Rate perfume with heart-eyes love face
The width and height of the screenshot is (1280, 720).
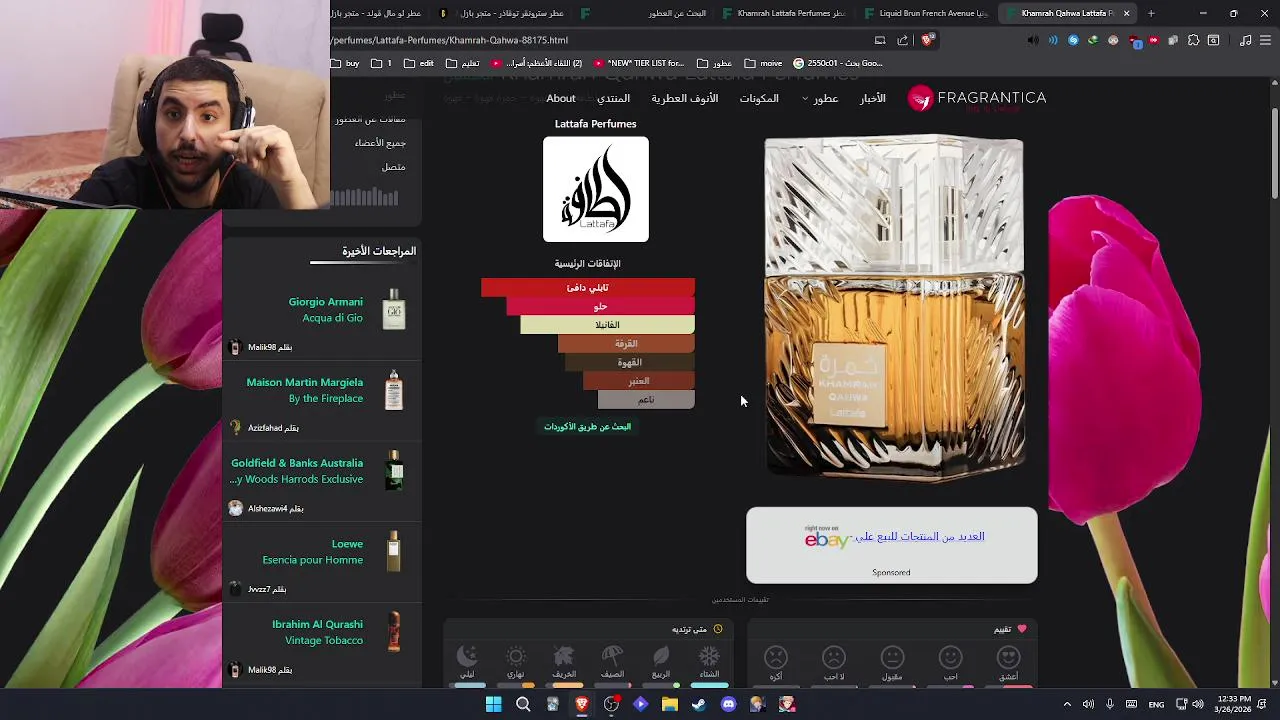(1009, 657)
